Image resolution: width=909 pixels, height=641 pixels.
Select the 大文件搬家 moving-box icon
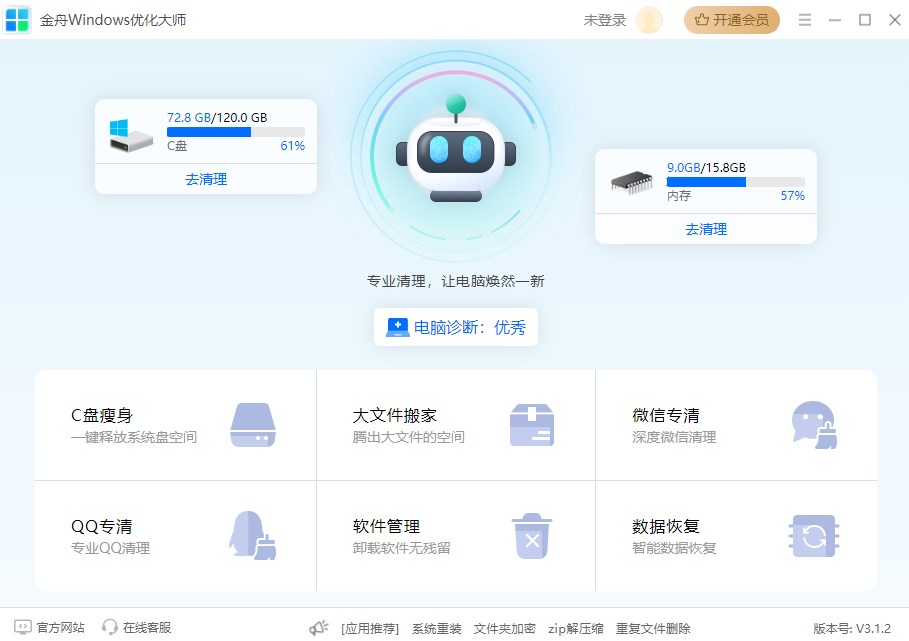pos(533,424)
